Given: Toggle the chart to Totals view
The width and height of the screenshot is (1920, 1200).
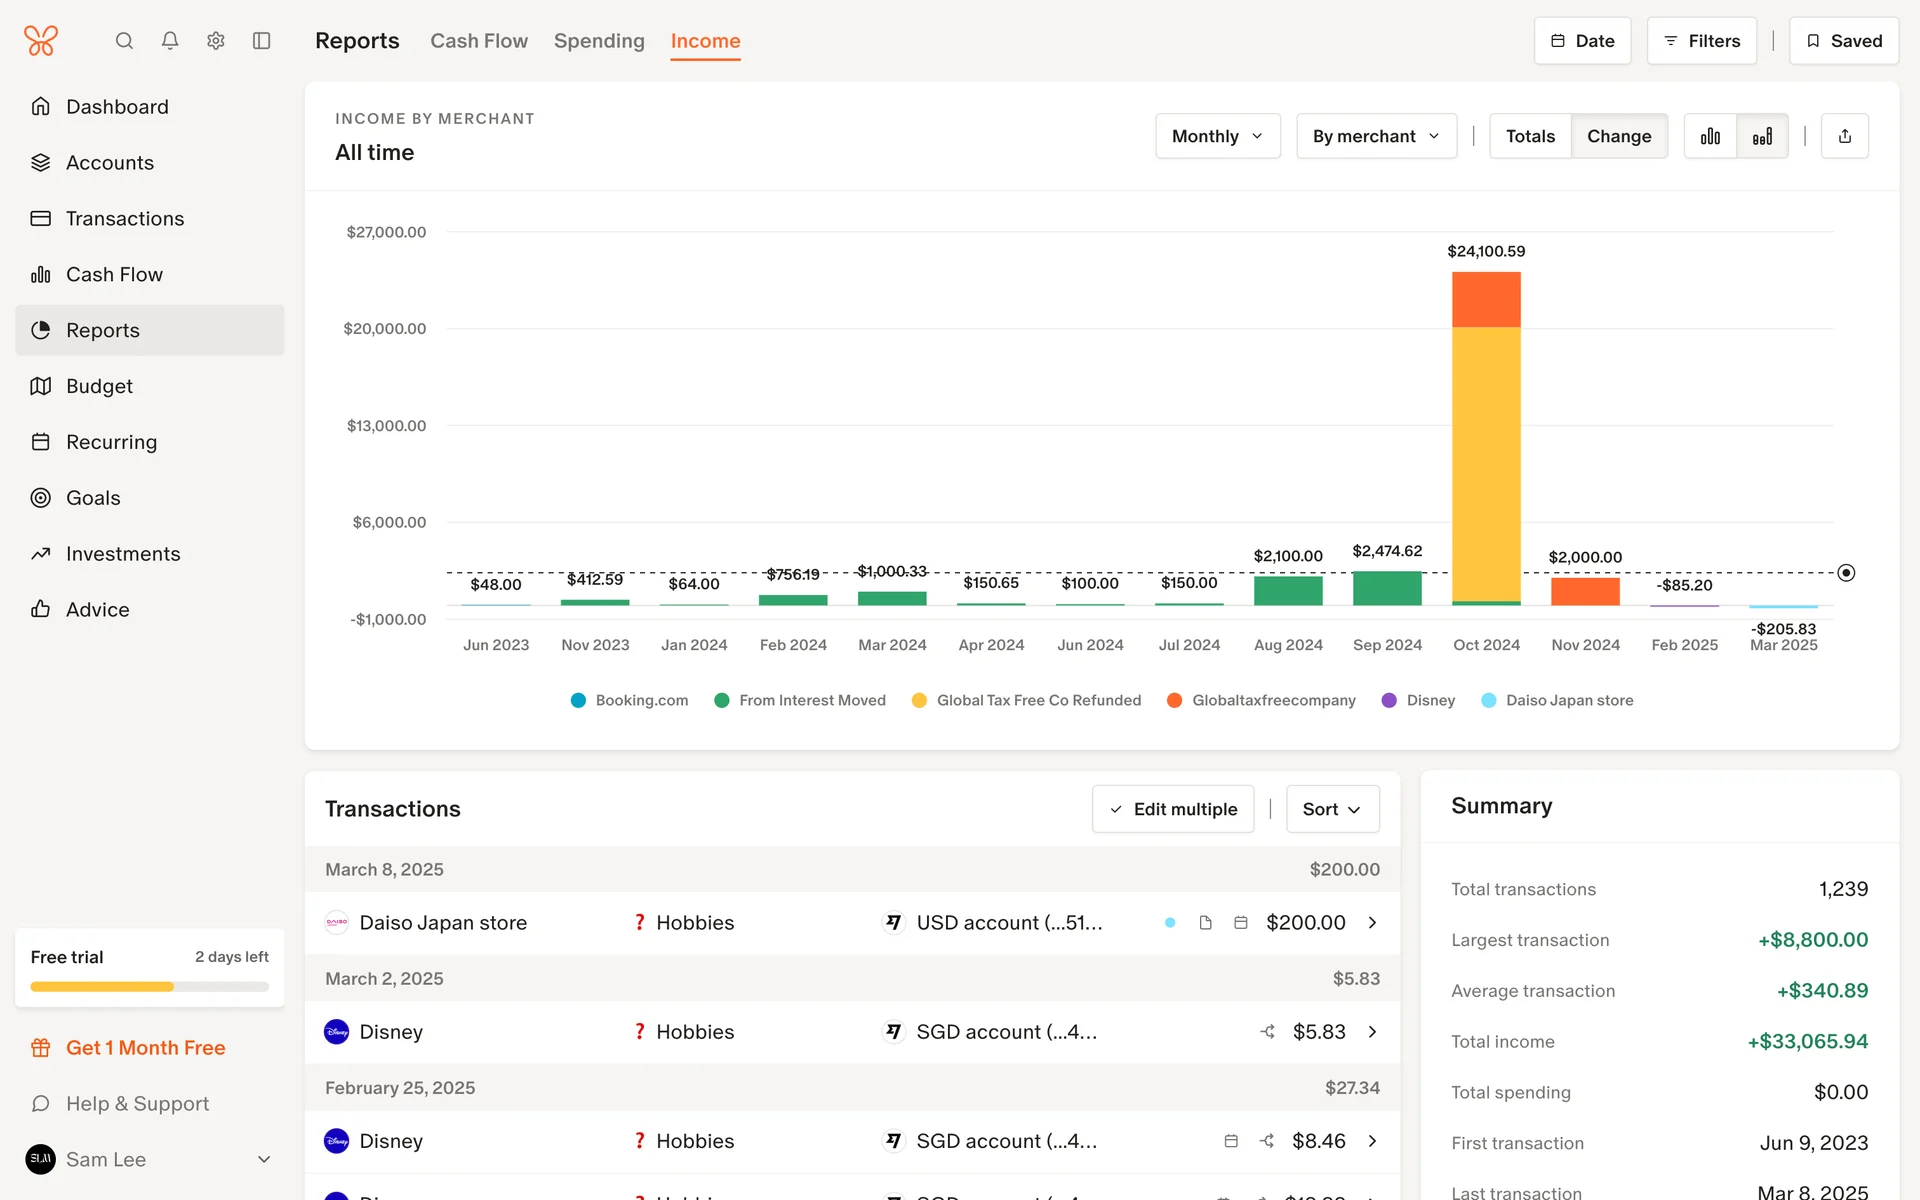Looking at the screenshot, I should pyautogui.click(x=1530, y=136).
